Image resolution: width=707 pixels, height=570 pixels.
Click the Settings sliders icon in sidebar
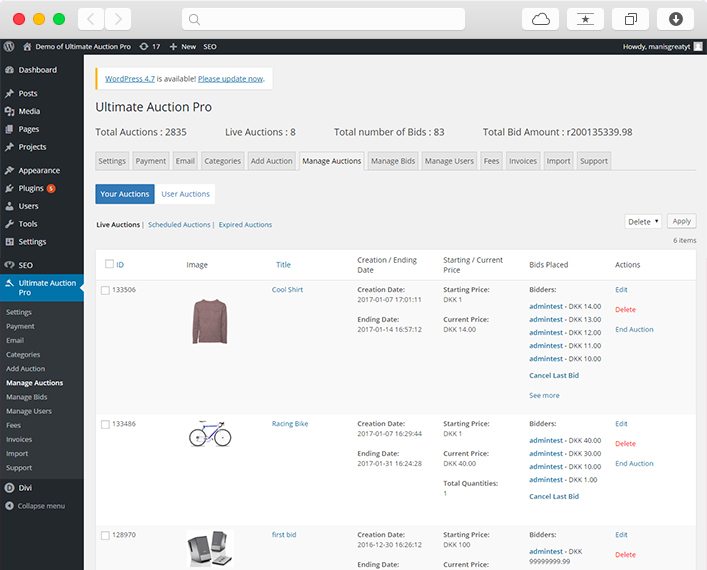[x=9, y=242]
